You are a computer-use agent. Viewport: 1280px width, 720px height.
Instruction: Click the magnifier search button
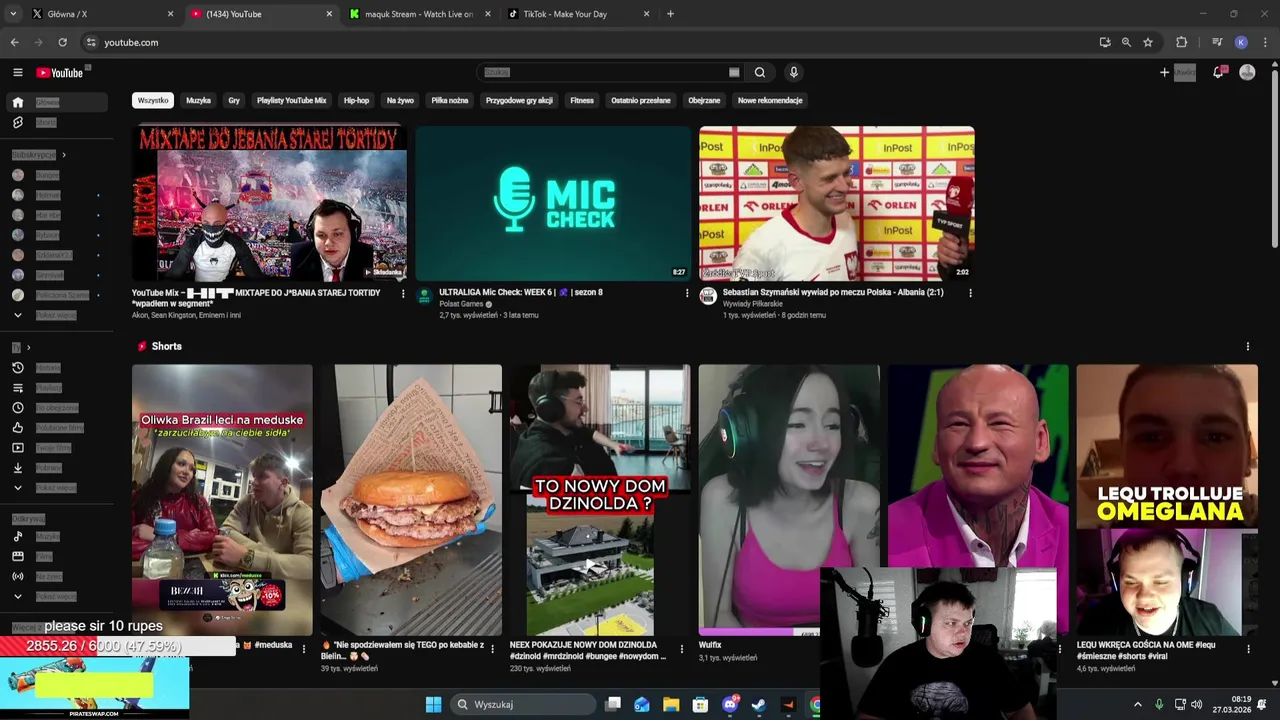[x=760, y=72]
